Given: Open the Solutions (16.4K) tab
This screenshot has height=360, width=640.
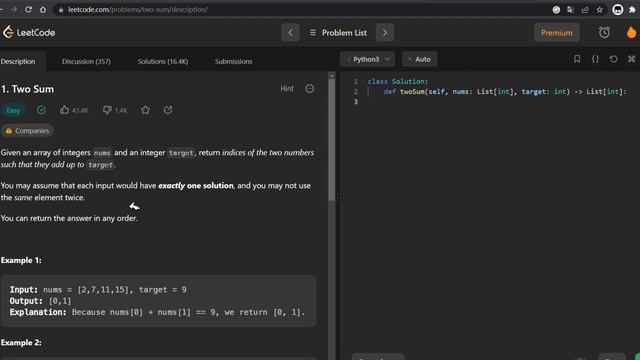Looking at the screenshot, I should point(163,61).
